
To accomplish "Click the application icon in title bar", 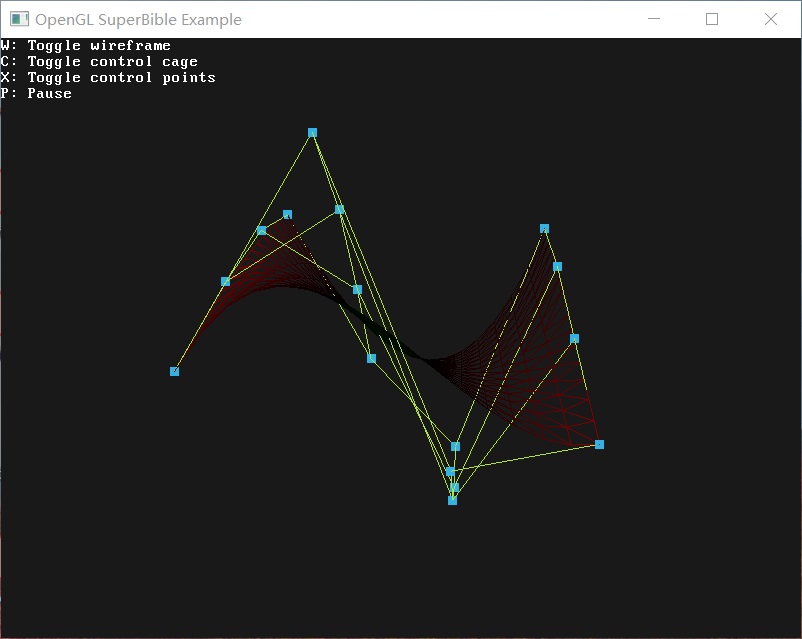I will [x=19, y=19].
